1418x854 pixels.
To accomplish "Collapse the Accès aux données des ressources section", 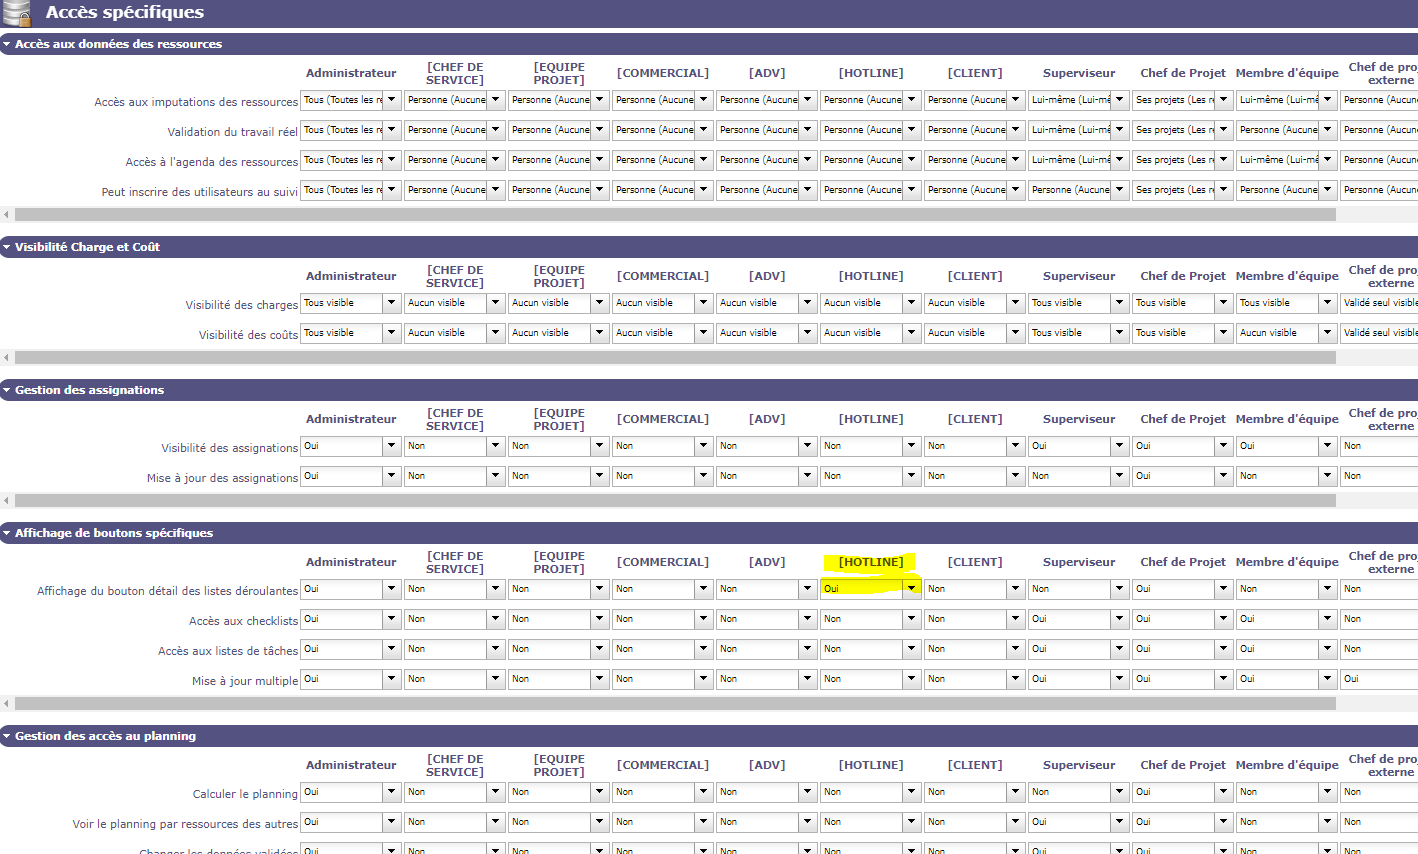I will point(7,44).
